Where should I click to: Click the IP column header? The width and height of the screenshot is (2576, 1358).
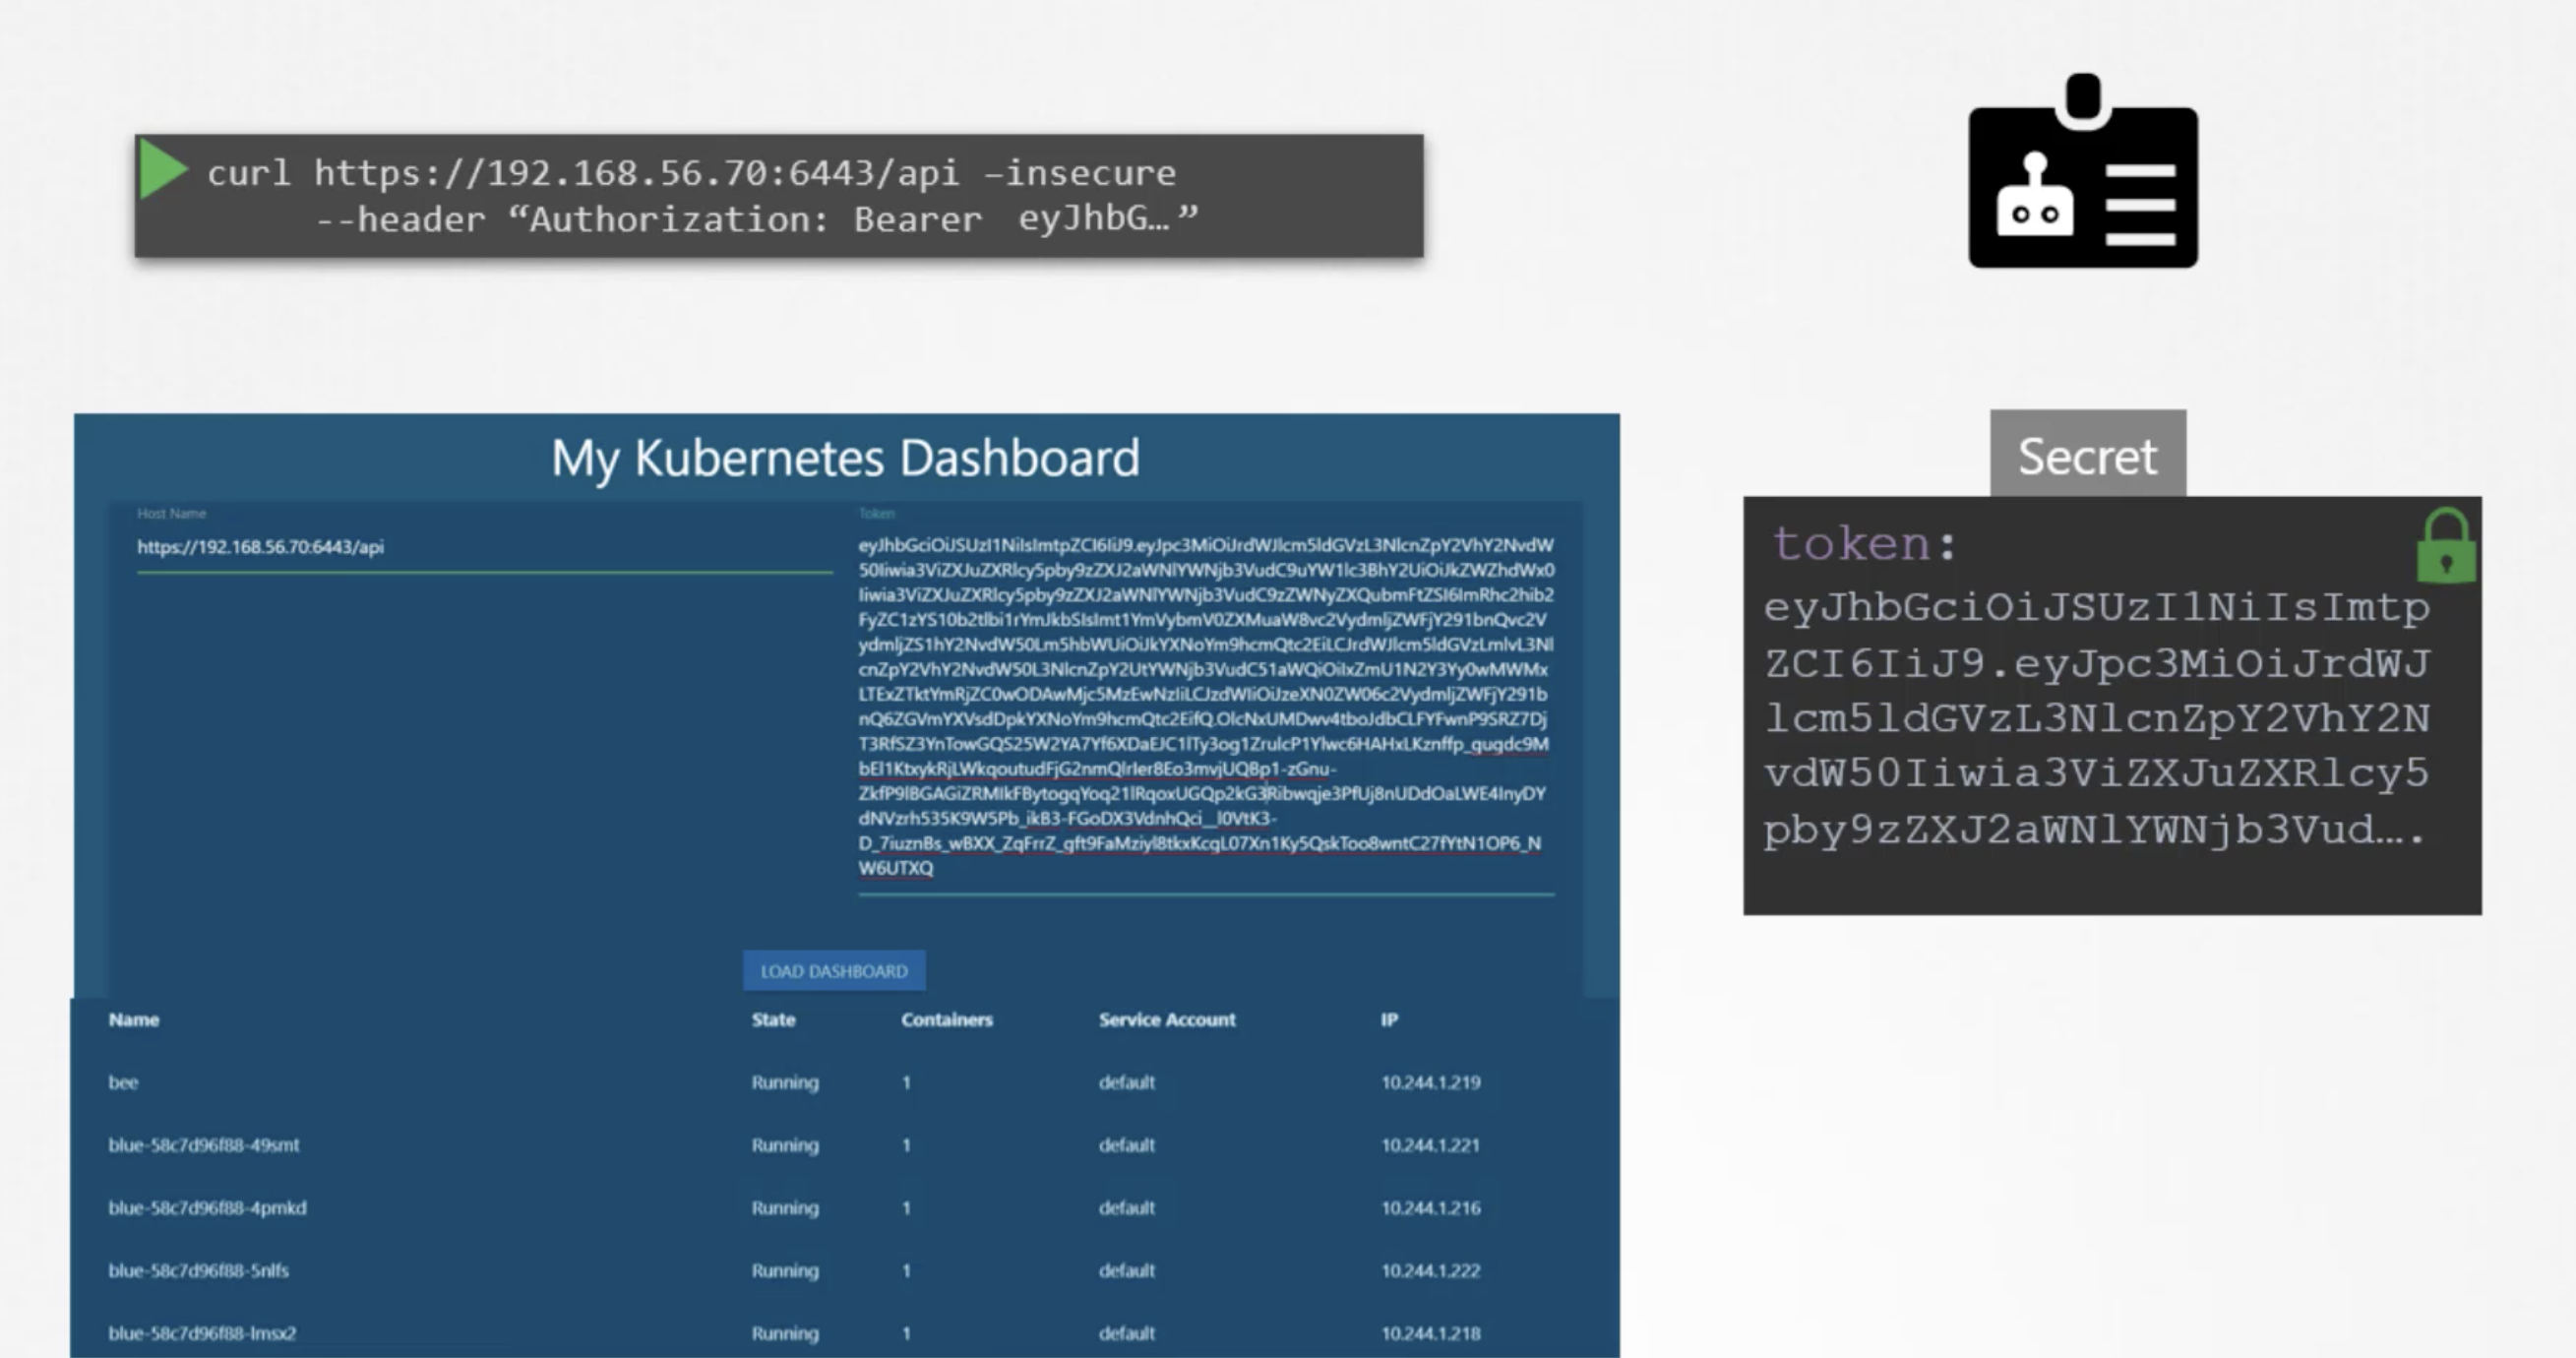click(1389, 1020)
